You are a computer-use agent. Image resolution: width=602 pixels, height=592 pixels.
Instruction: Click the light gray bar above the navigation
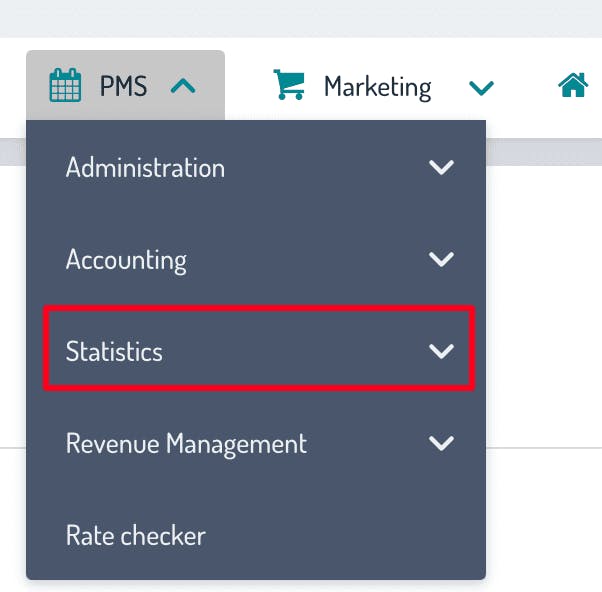(300, 18)
